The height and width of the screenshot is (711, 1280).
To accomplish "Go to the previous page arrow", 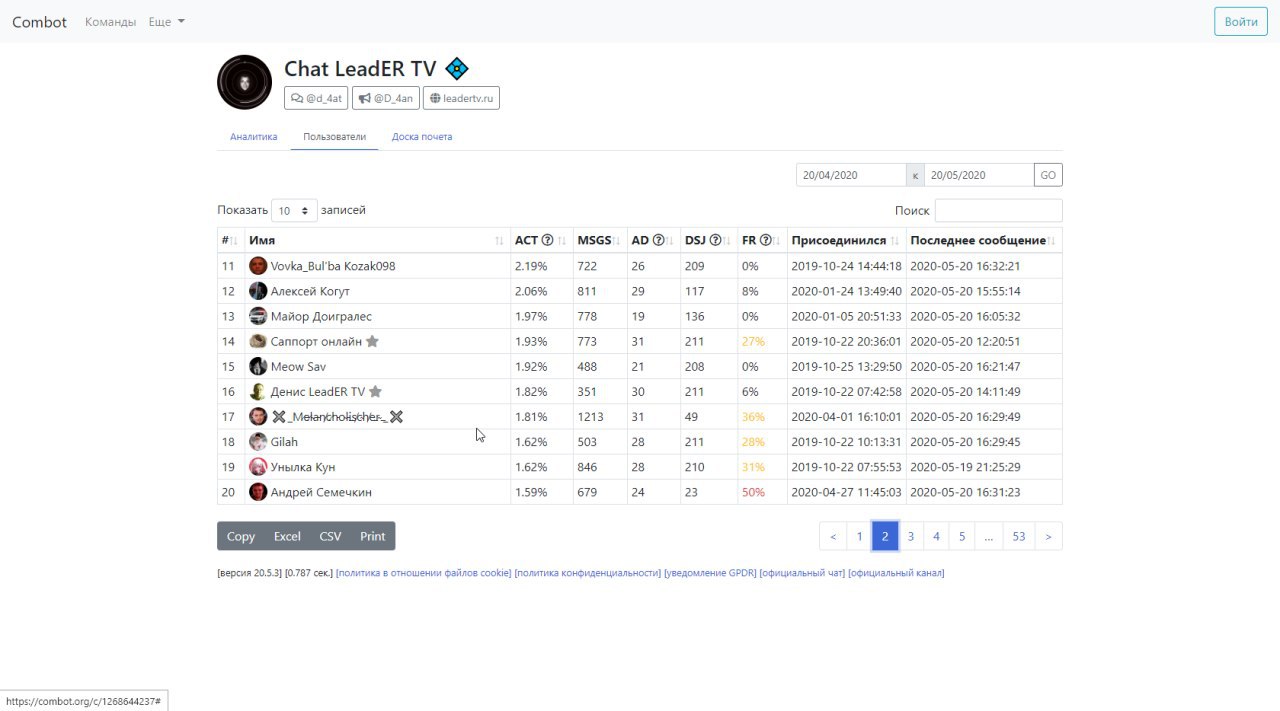I will click(x=833, y=536).
